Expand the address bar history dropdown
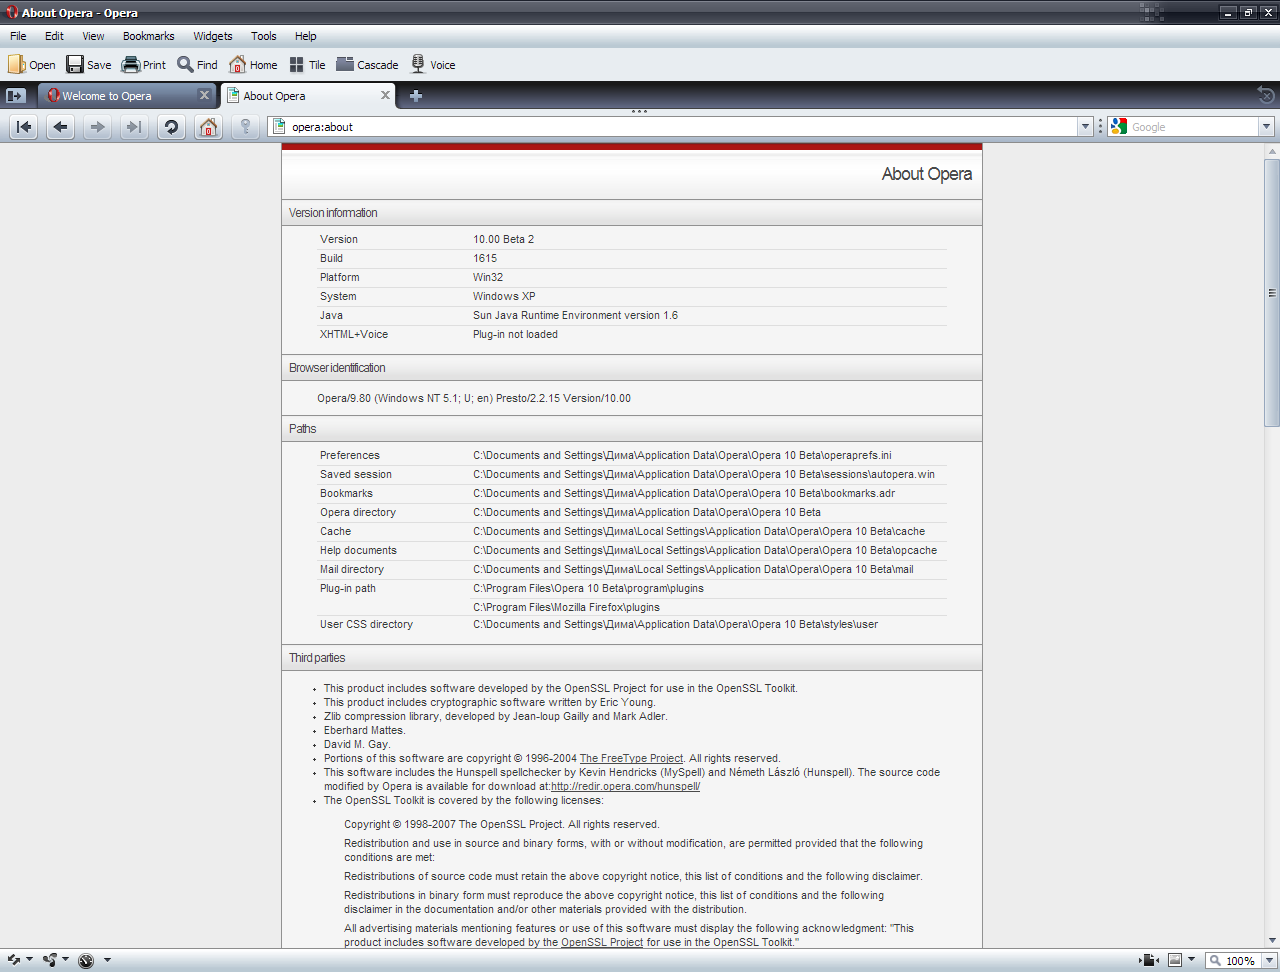Image resolution: width=1280 pixels, height=972 pixels. 1085,127
